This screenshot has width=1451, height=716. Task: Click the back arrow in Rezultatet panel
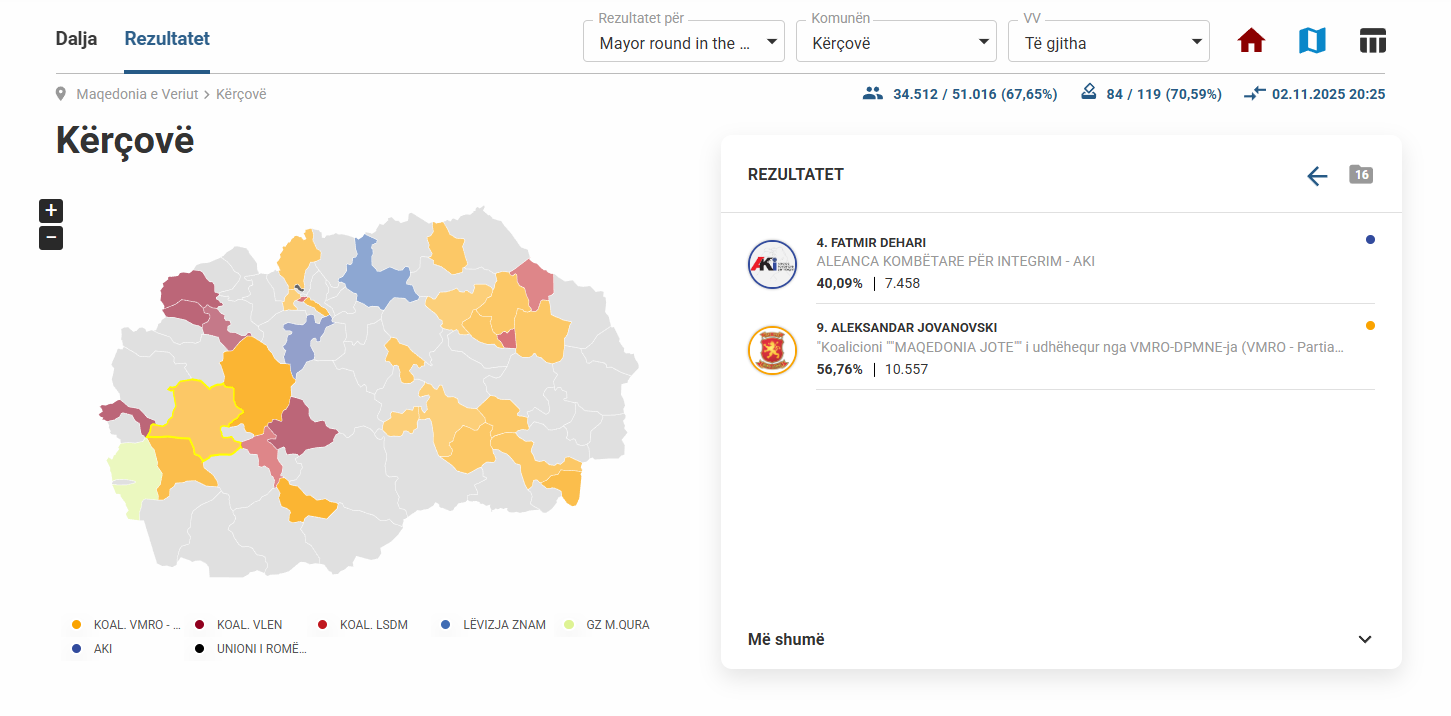(x=1317, y=176)
